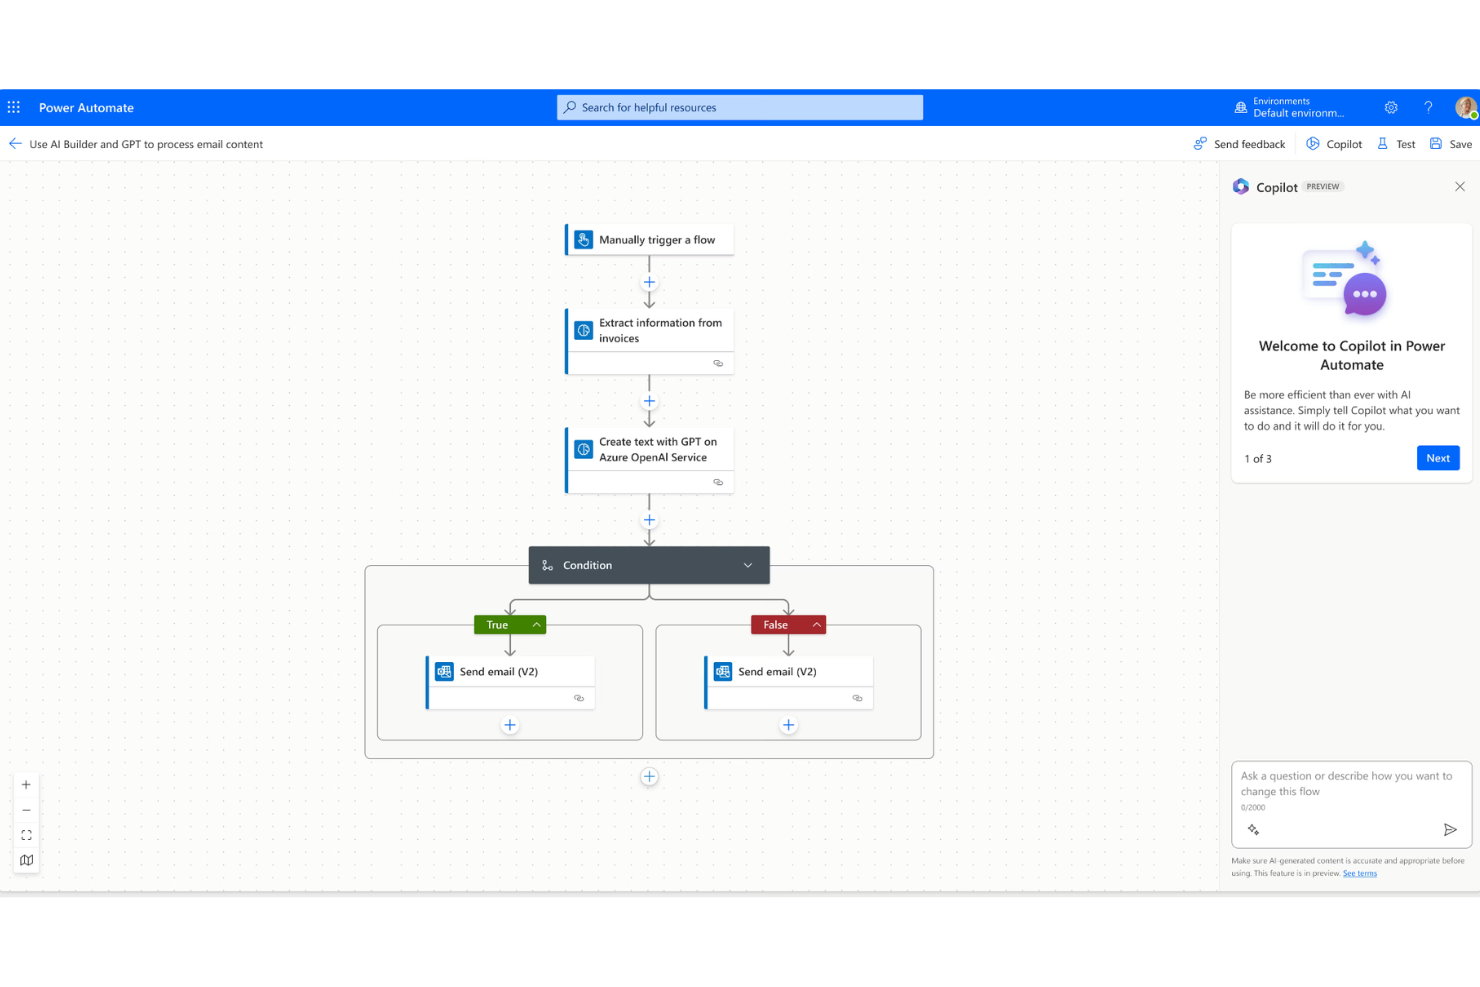Click the '1 of 3' step indicator
1480x987 pixels.
[x=1258, y=459]
